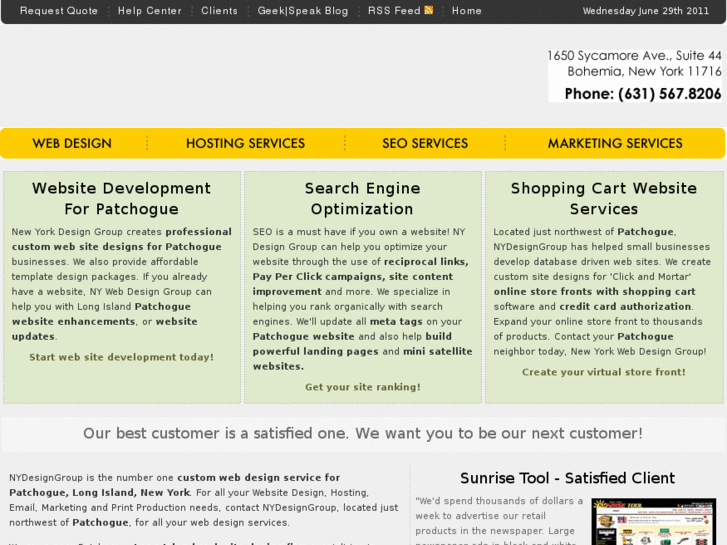Viewport: 727px width, 545px height.
Task: Click bold text 'credit card authorization'
Action: (625, 307)
